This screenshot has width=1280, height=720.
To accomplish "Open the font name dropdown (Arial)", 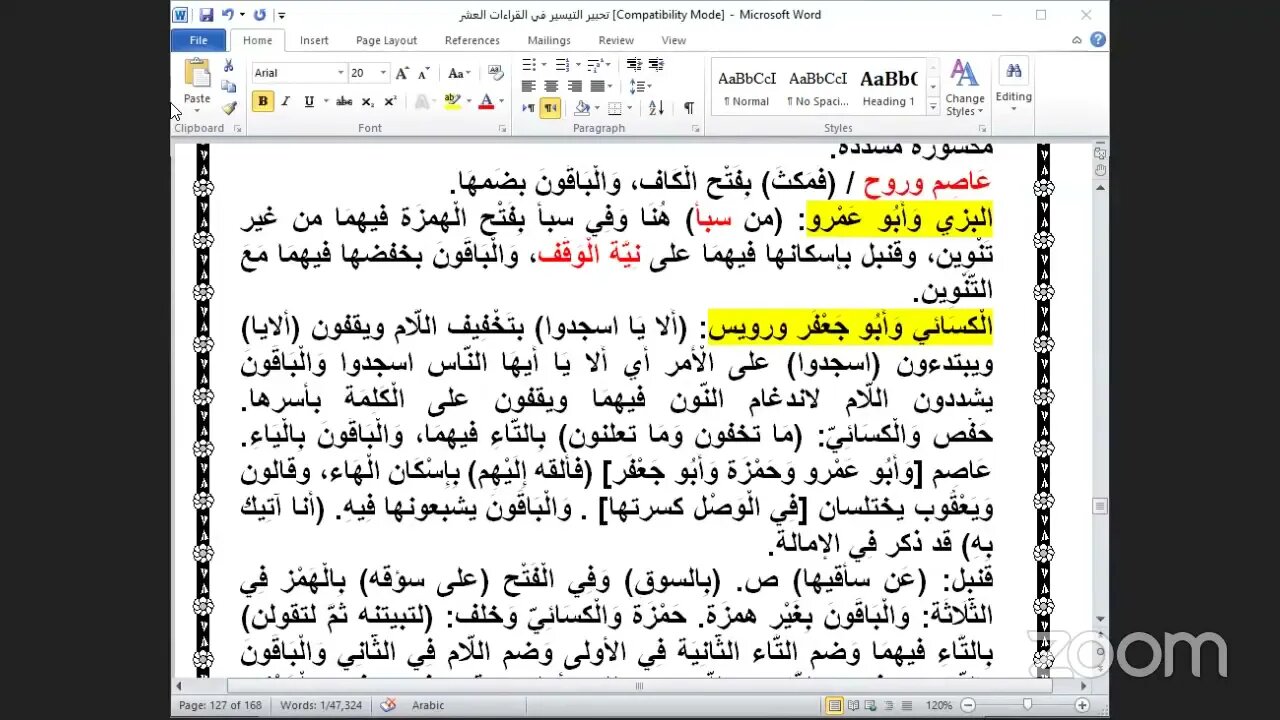I will (x=340, y=73).
